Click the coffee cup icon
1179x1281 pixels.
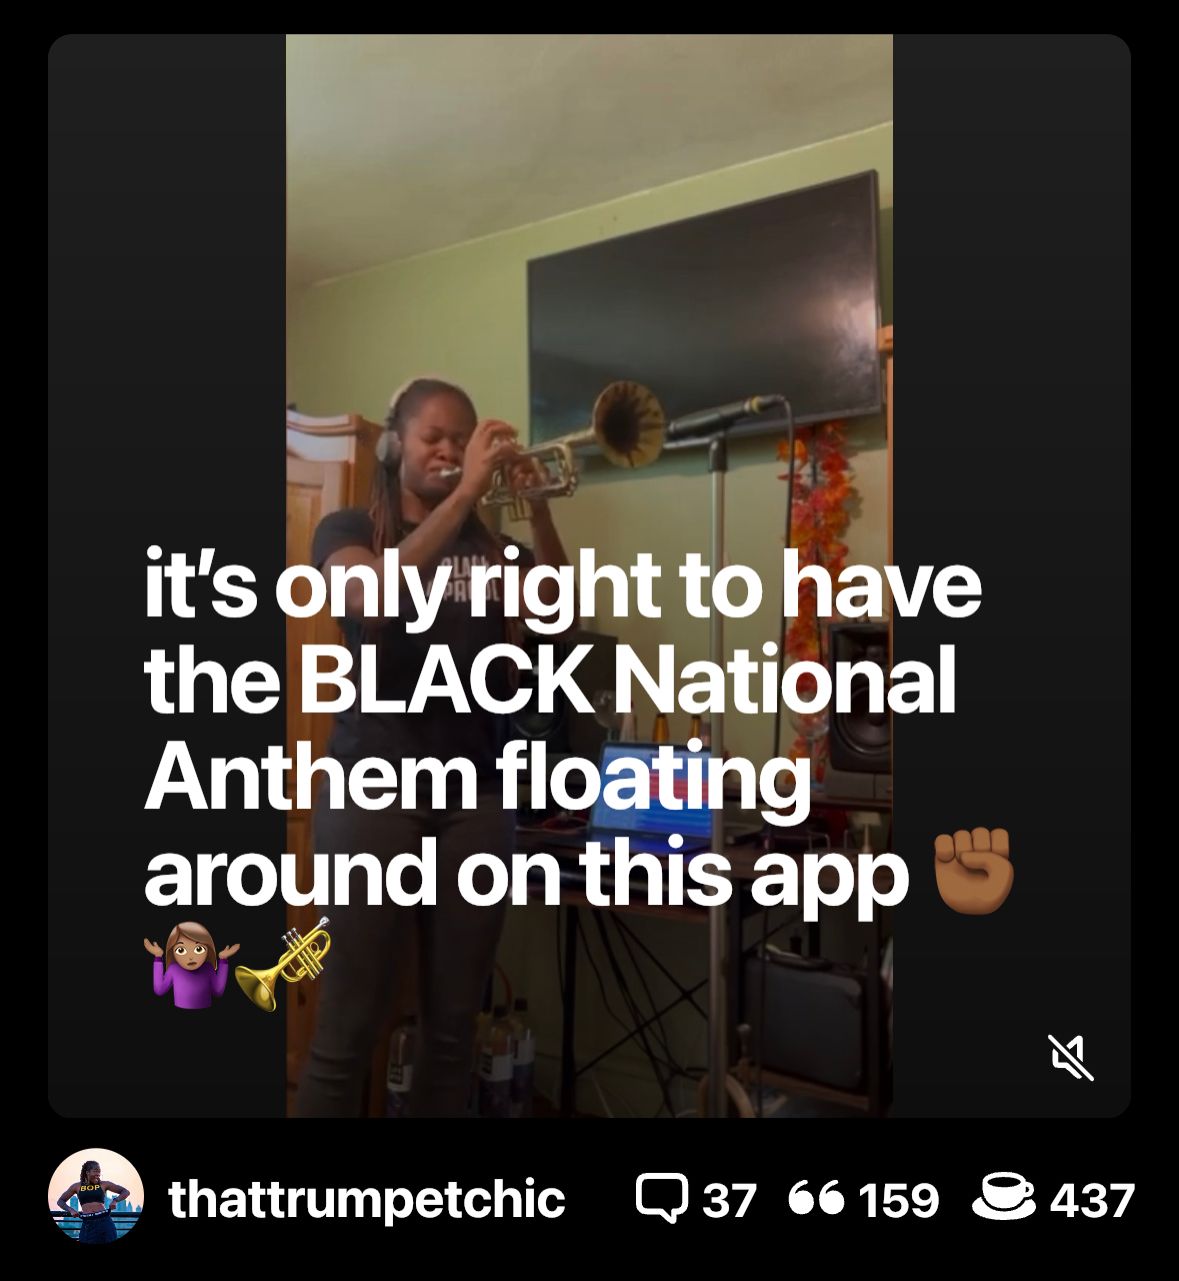1004,1197
